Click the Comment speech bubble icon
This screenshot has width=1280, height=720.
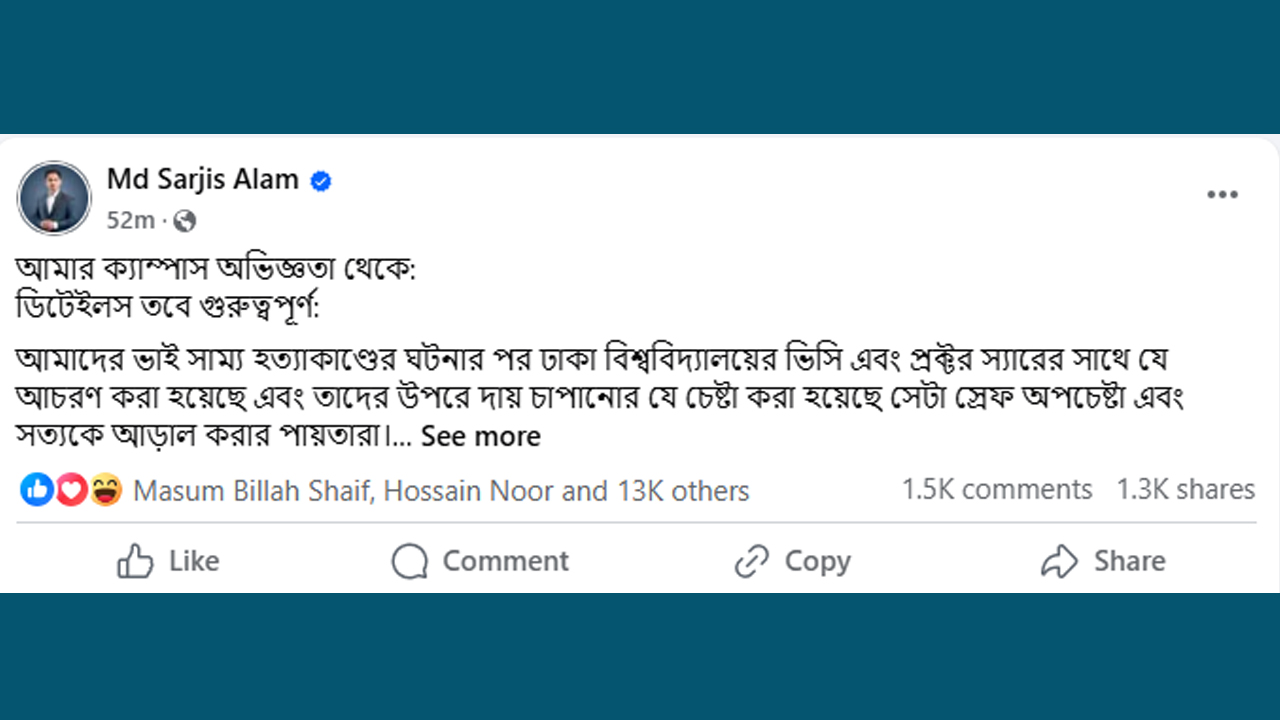pyautogui.click(x=410, y=562)
